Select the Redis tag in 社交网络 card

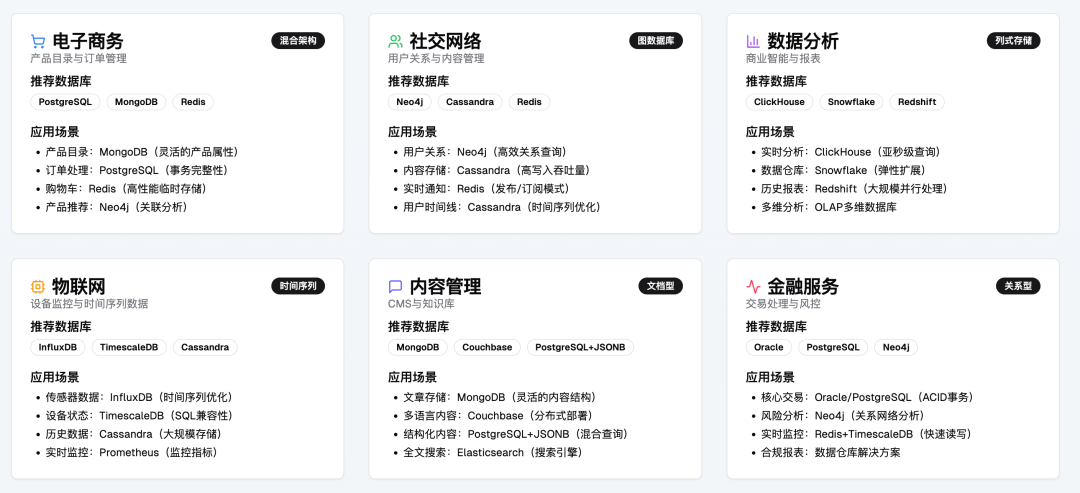[530, 102]
